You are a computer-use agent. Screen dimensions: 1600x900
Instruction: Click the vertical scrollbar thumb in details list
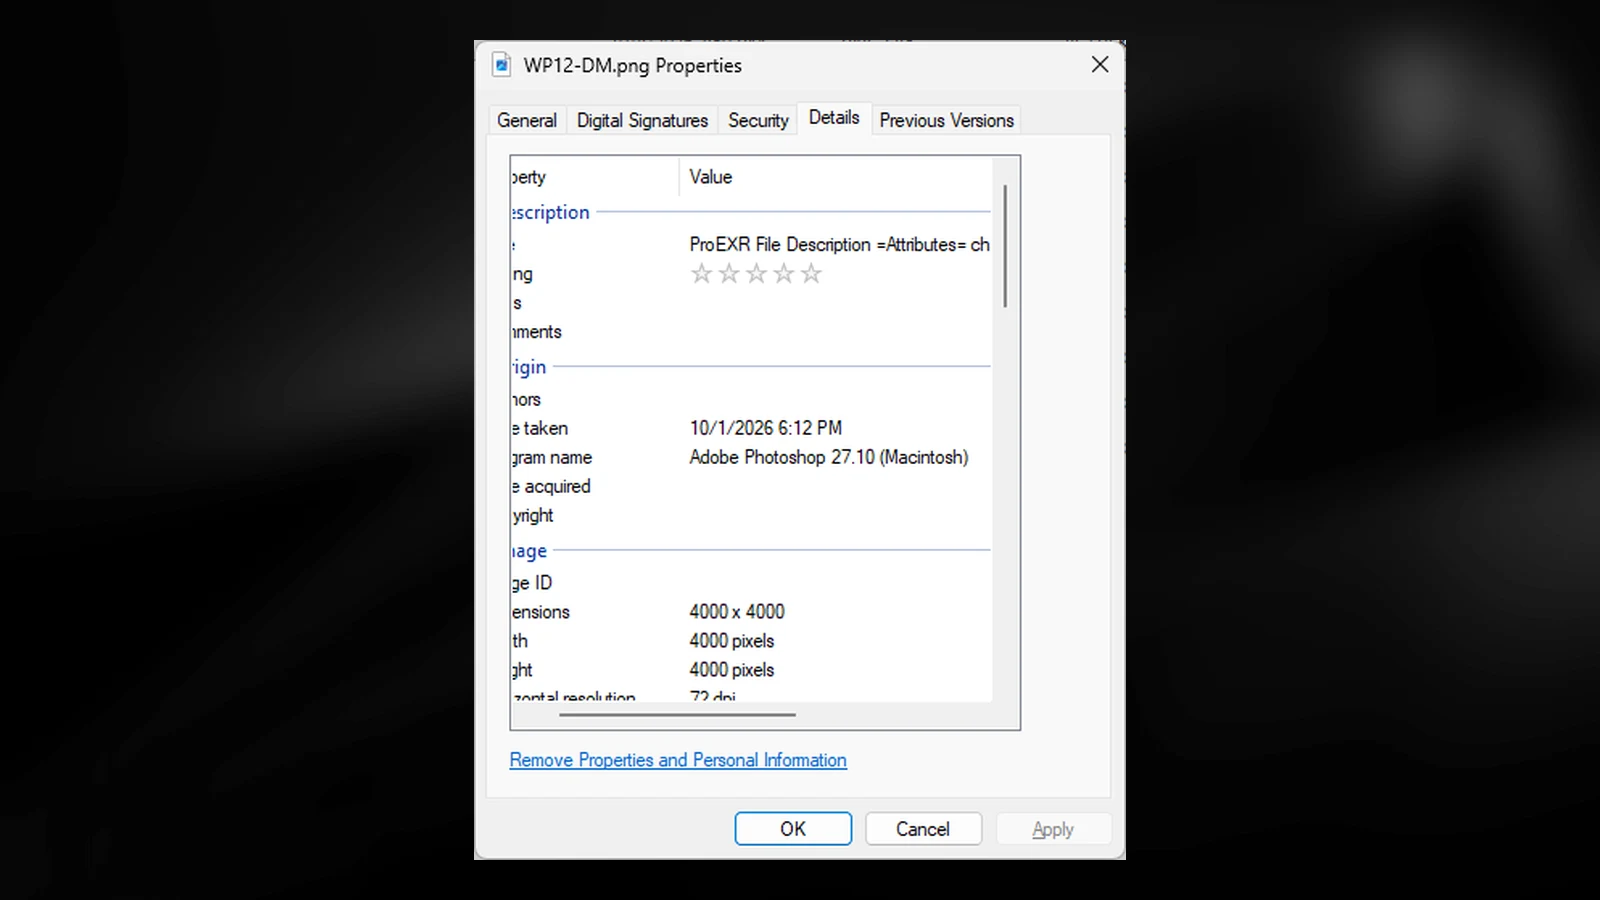click(1005, 246)
